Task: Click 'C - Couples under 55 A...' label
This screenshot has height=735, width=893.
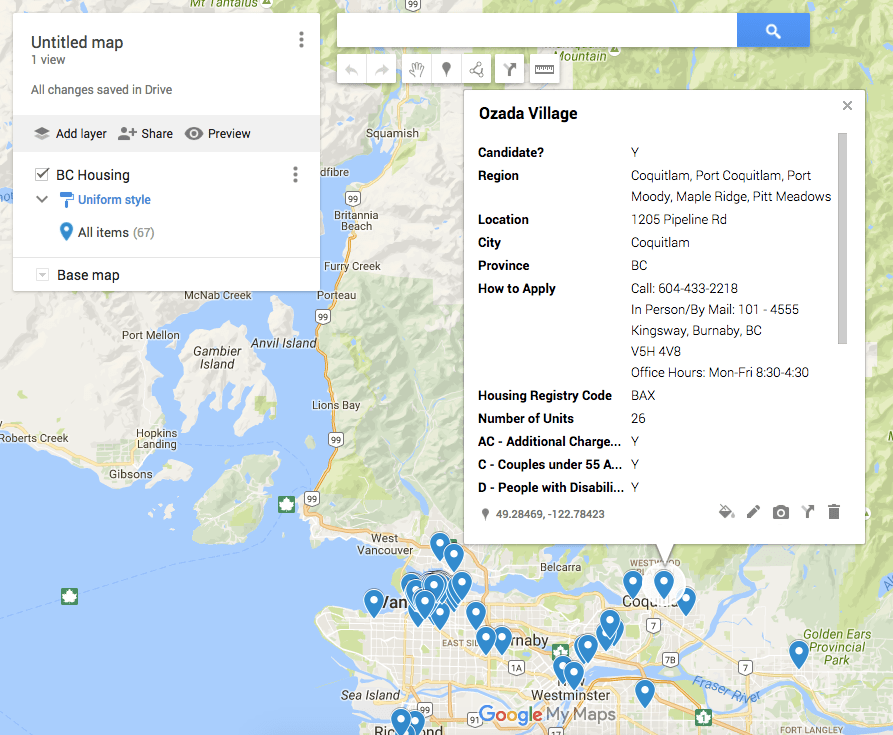Action: pos(550,465)
